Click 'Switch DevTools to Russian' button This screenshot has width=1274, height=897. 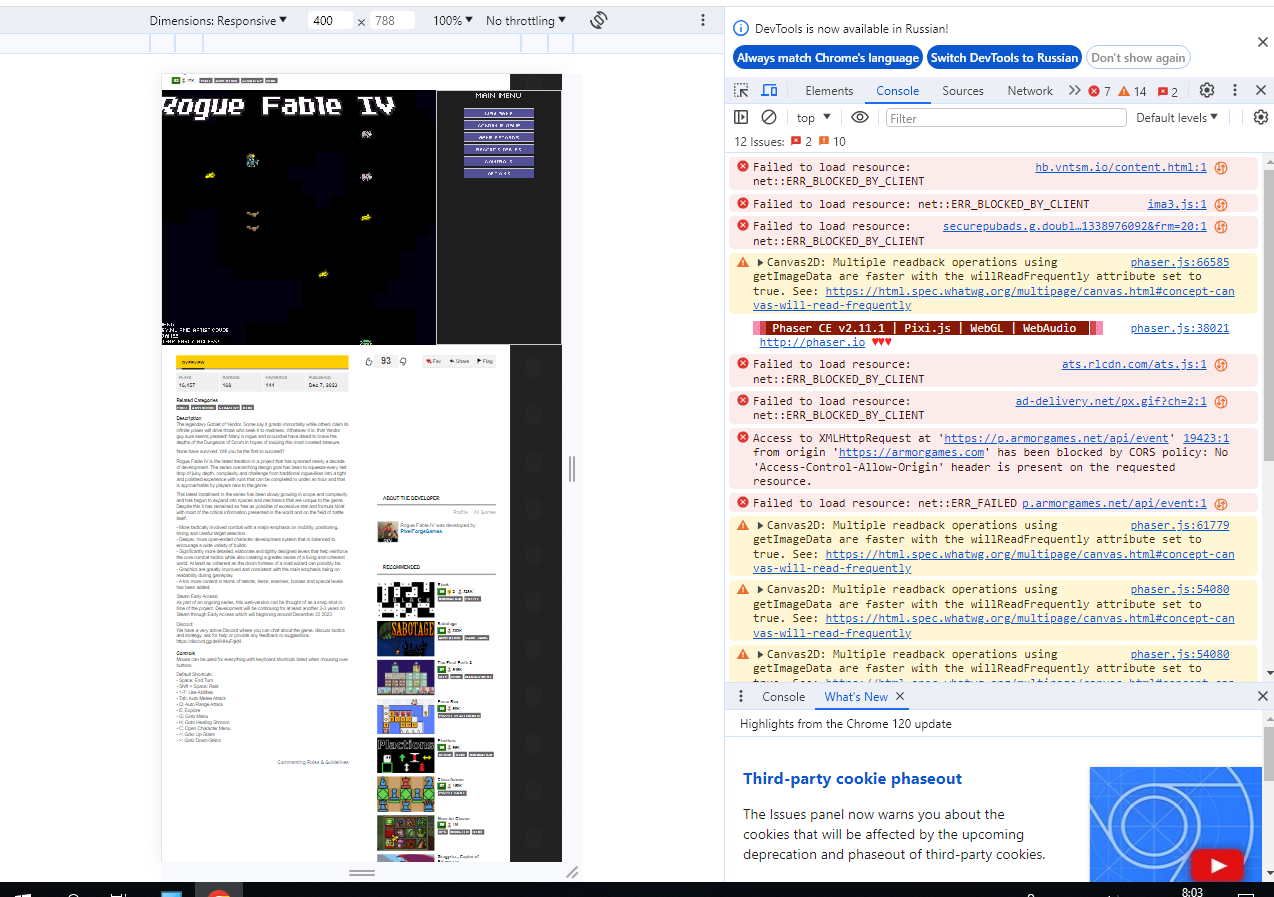click(1004, 57)
